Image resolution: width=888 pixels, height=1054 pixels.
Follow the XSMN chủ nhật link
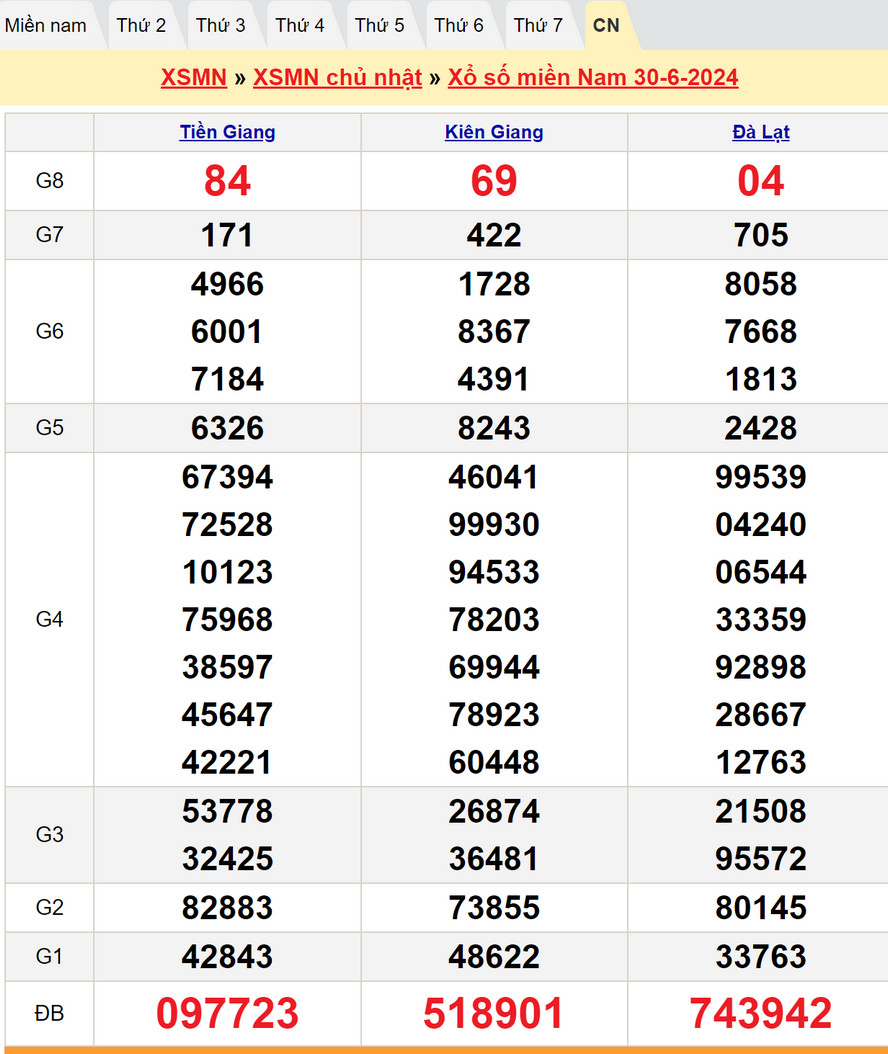[x=337, y=78]
